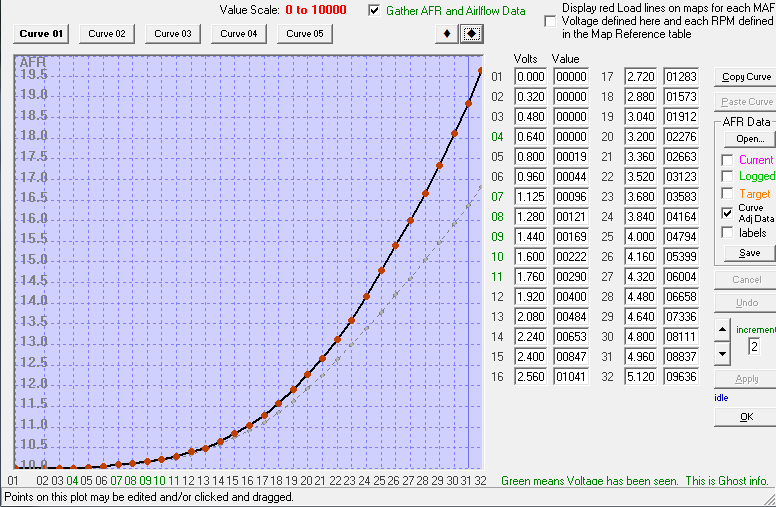The width and height of the screenshot is (776, 507).
Task: Tick the Logged AFR data checkbox
Action: tap(727, 177)
